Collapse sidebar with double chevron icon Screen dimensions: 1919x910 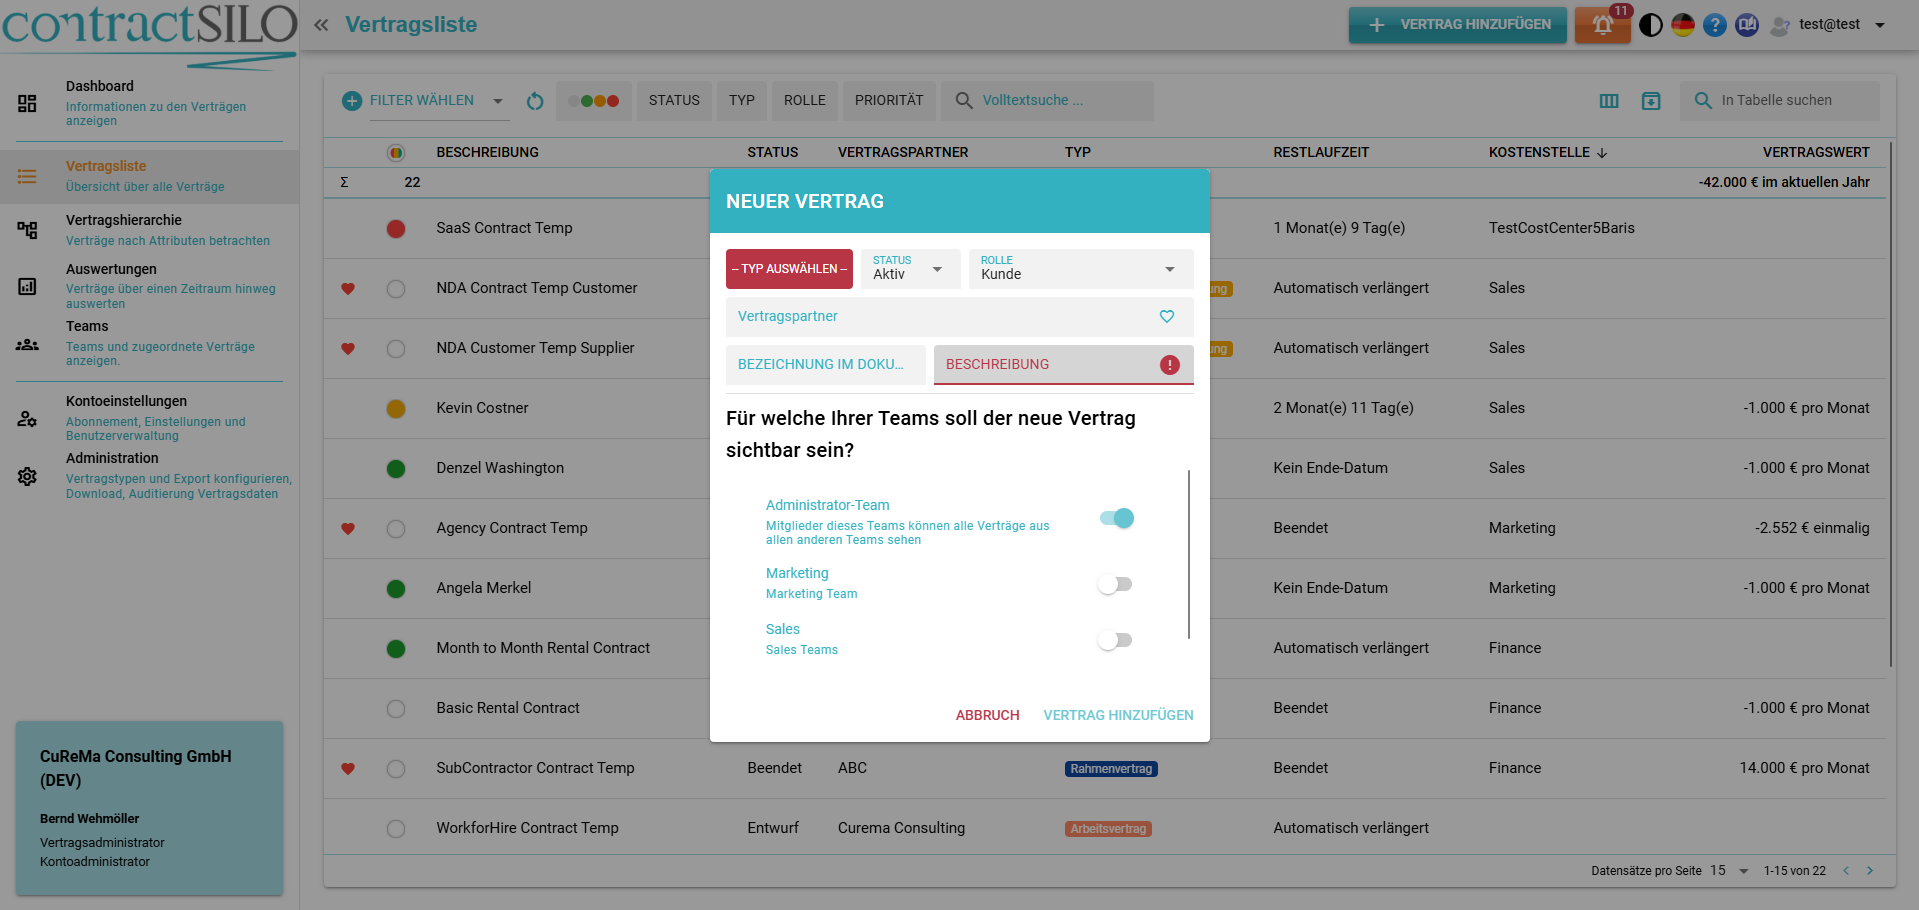point(321,25)
